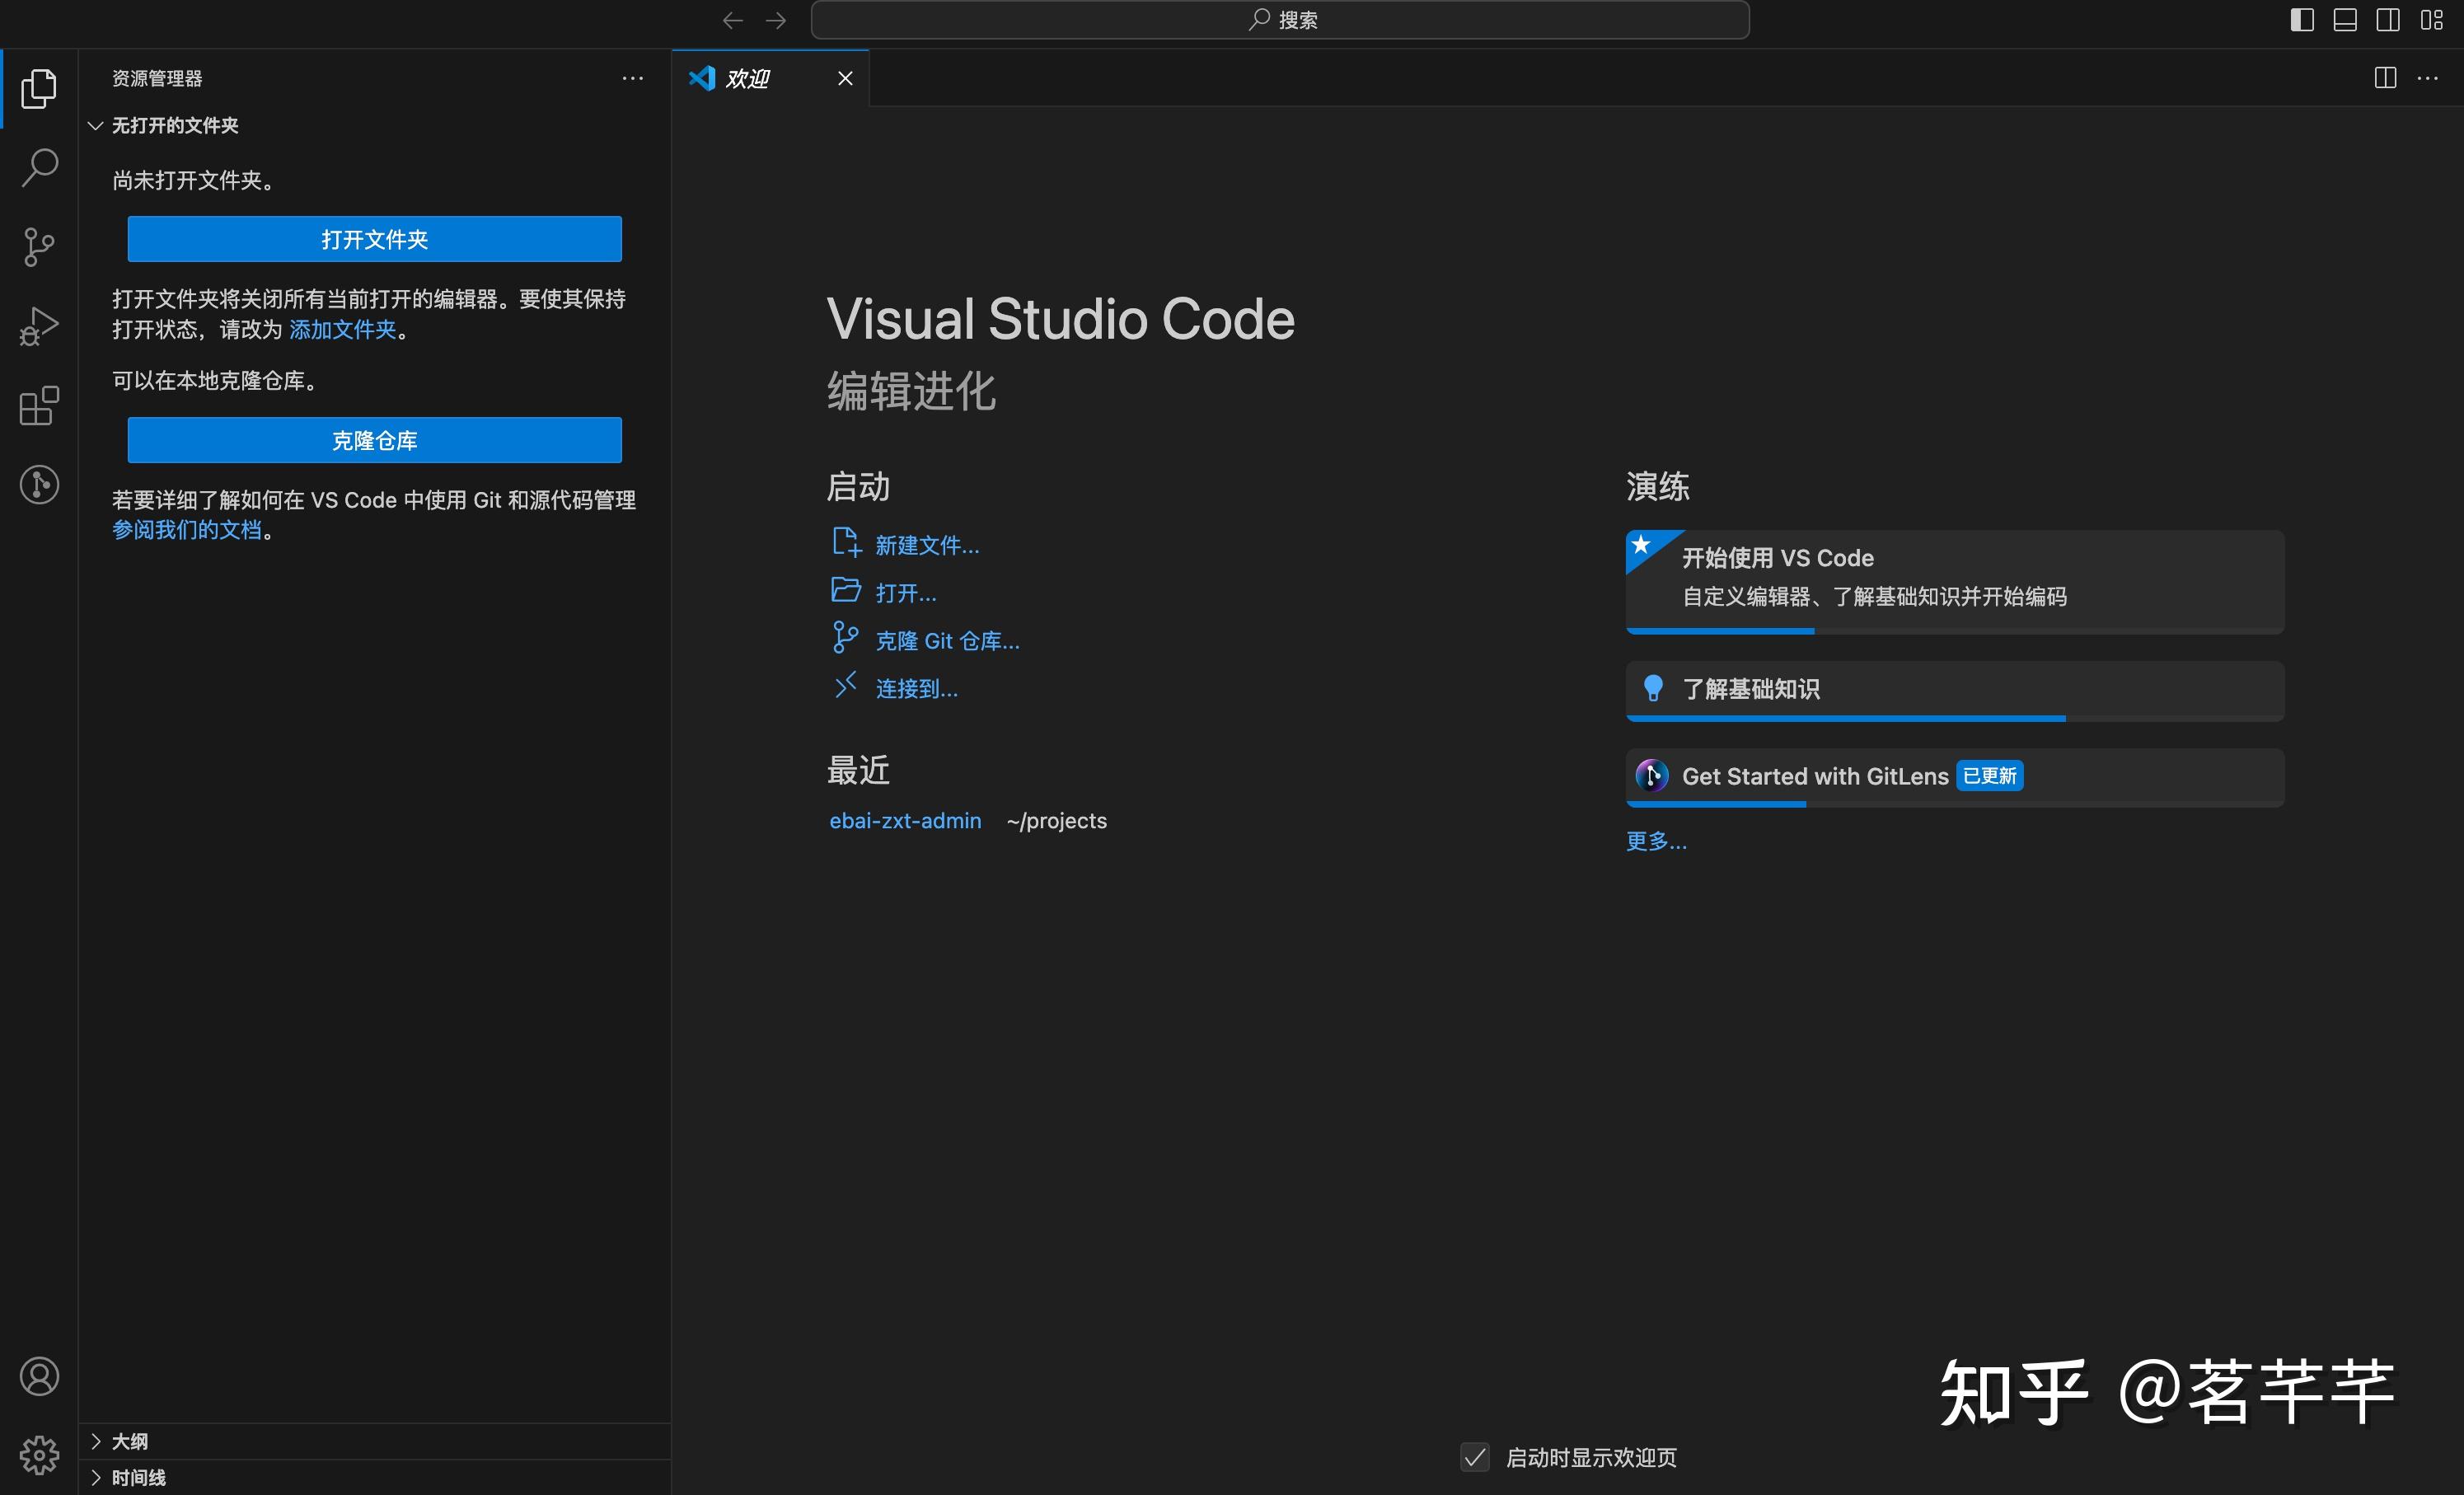Click the VS Code logo on 欢迎 tab
The width and height of the screenshot is (2464, 1495).
(x=702, y=78)
